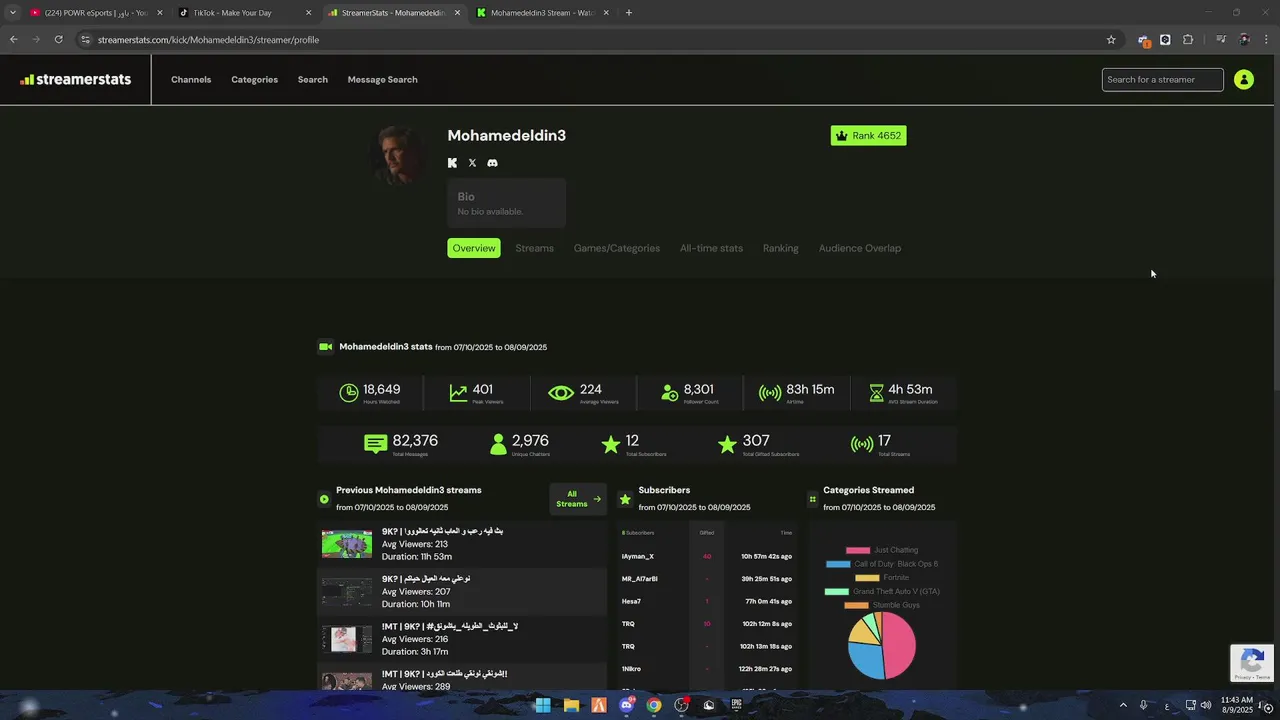Reload the current page

click(58, 40)
